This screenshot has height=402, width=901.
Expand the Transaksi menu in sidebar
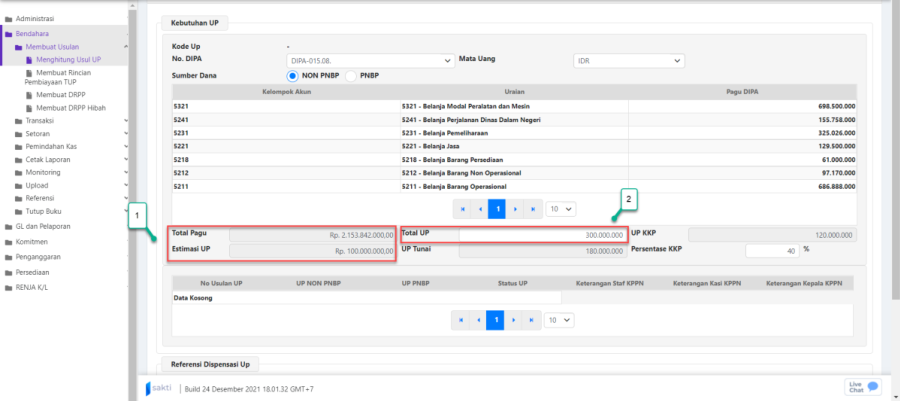click(x=40, y=121)
